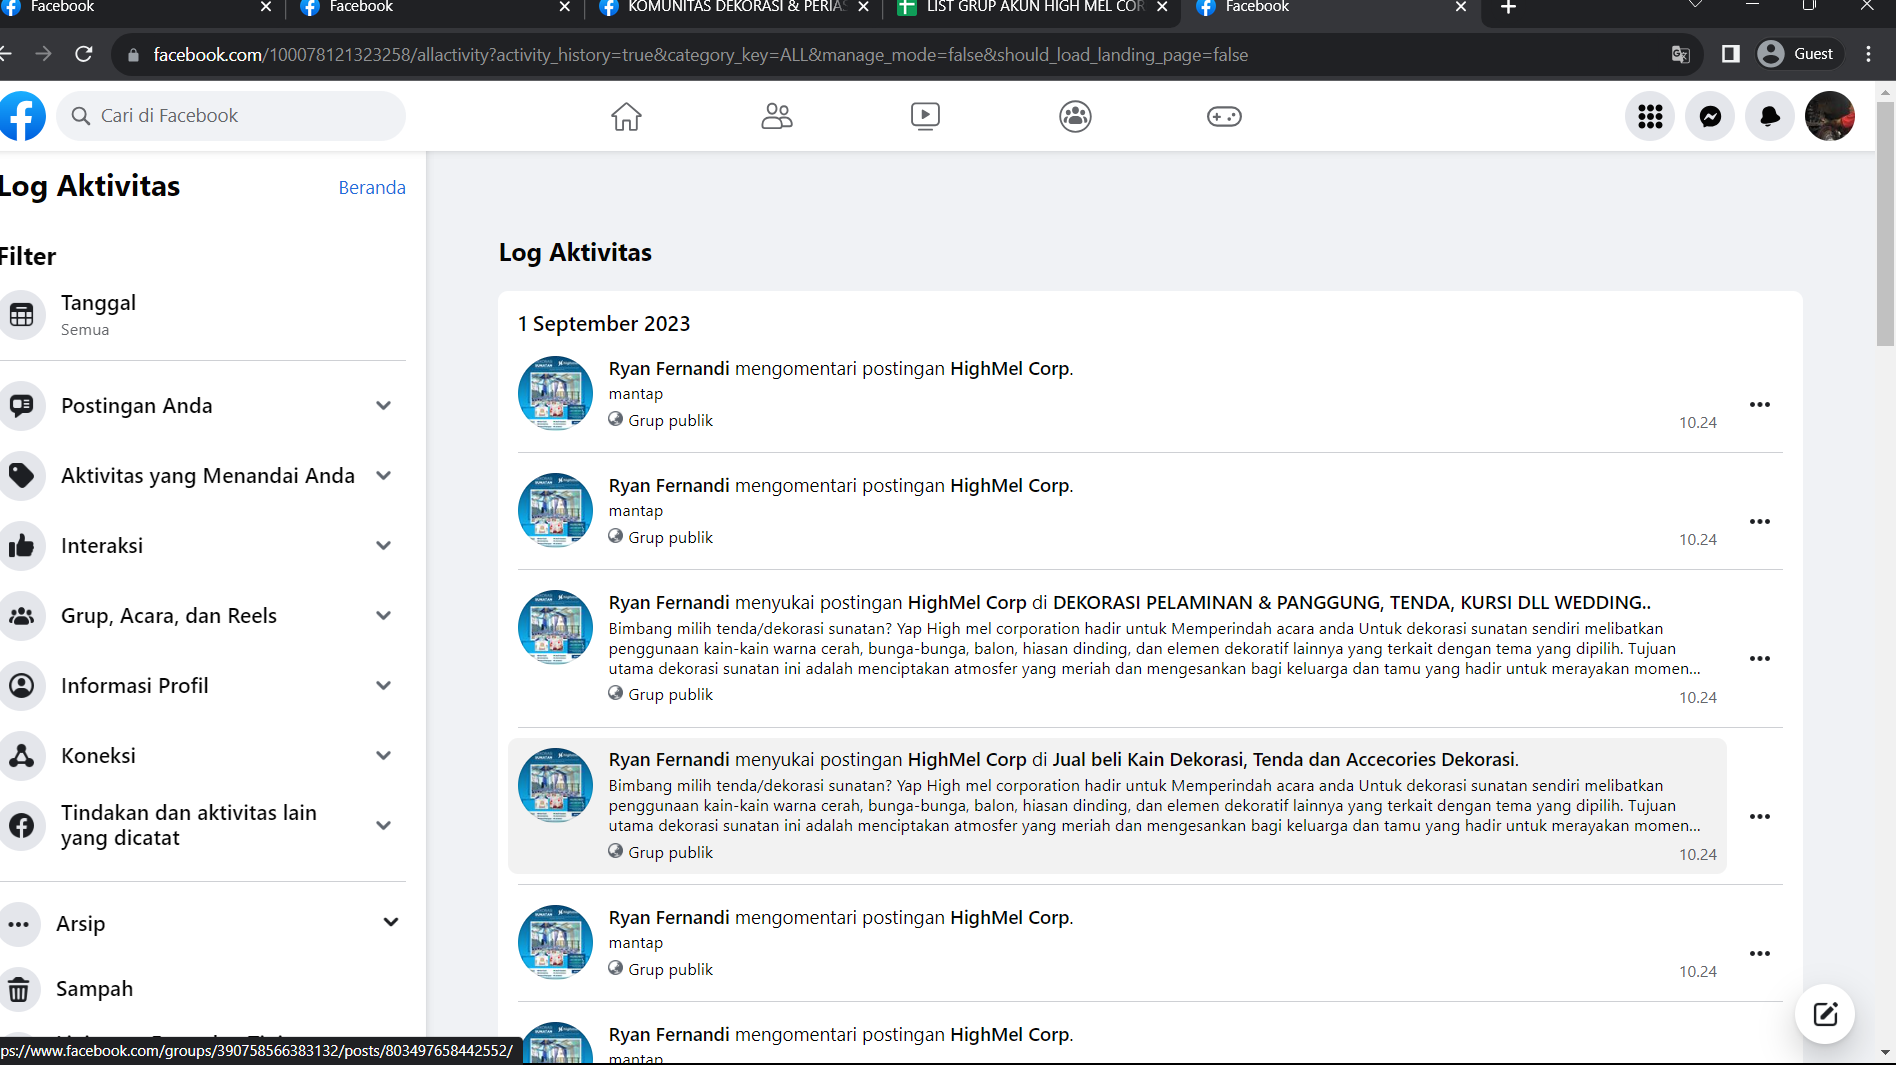Open options for first mantap comment entry

[x=1760, y=405]
